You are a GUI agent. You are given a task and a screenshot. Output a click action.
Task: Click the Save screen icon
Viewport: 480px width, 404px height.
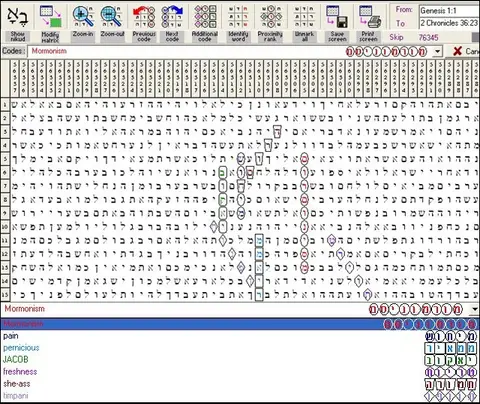pos(337,16)
